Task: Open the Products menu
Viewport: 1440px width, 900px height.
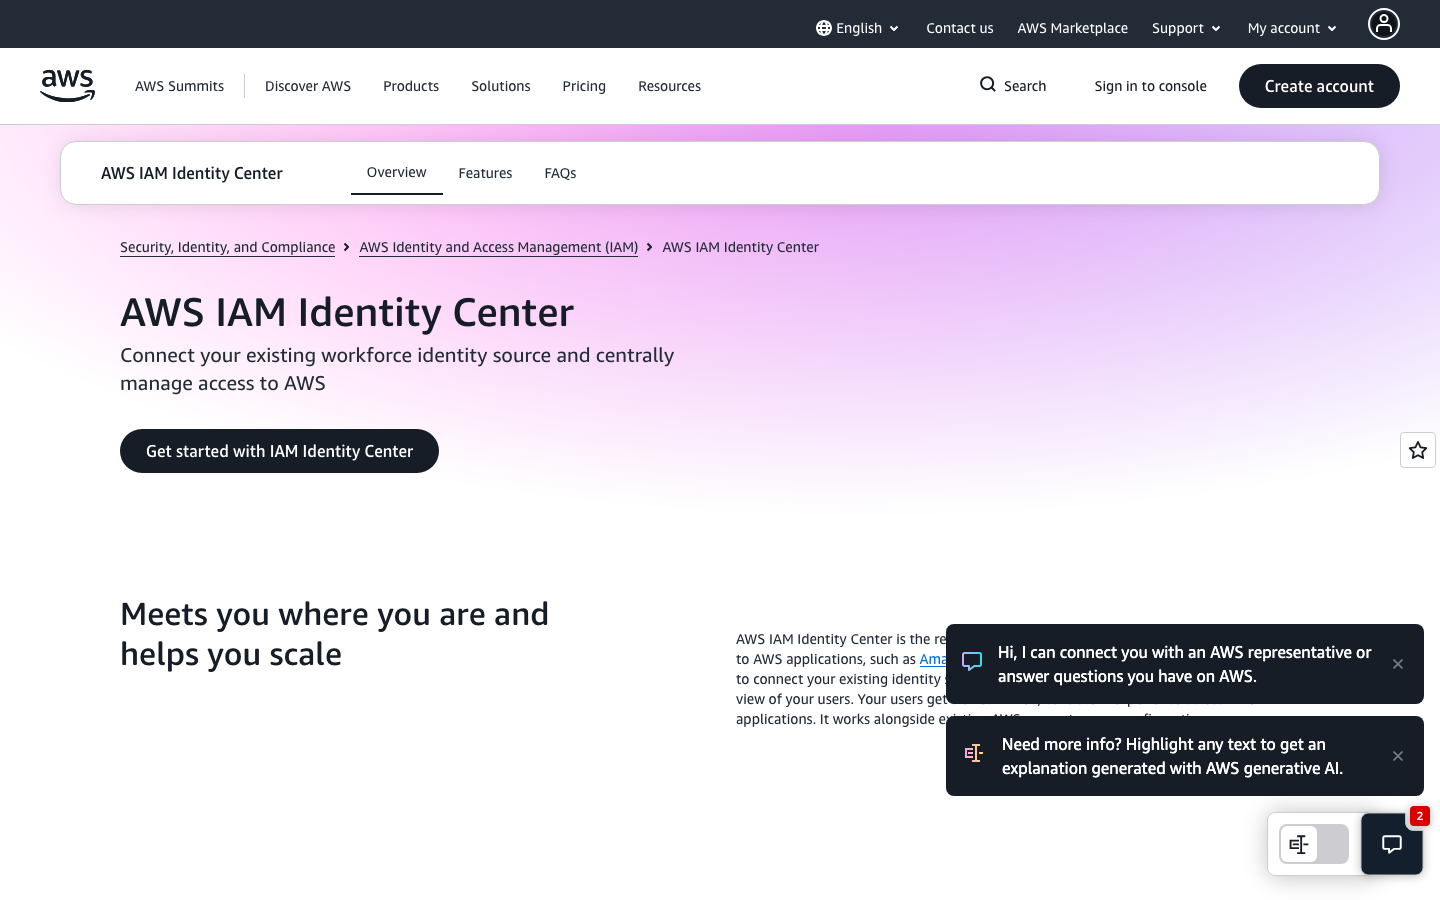Action: [411, 86]
